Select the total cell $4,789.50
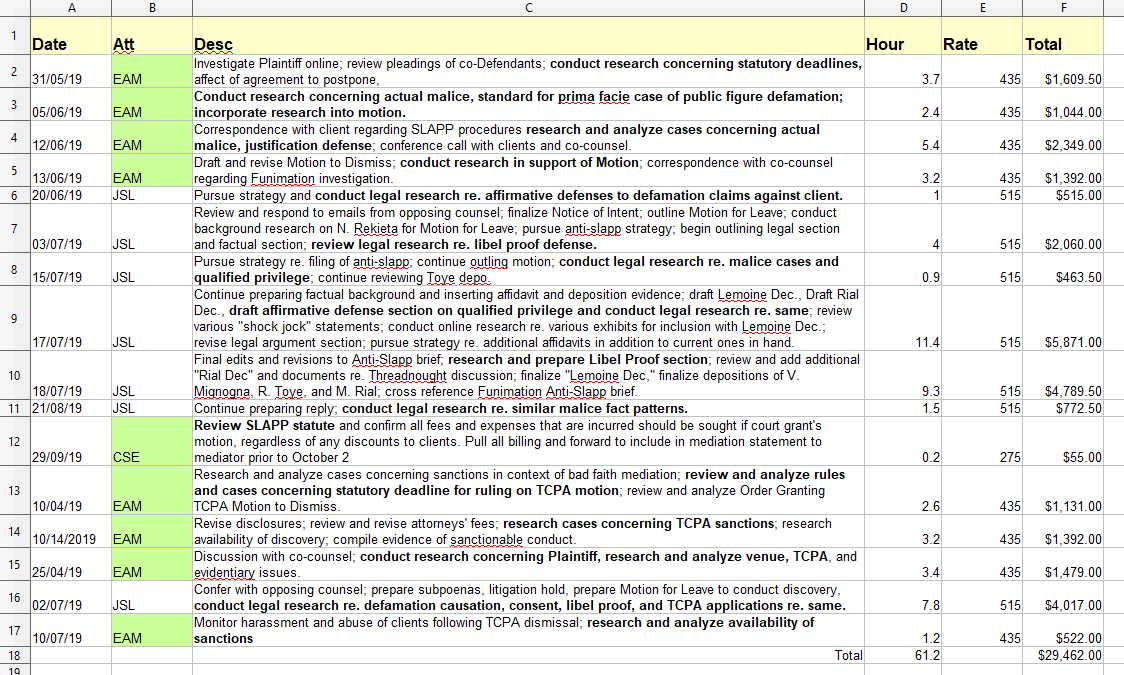Viewport: 1124px width, 675px height. point(1063,375)
